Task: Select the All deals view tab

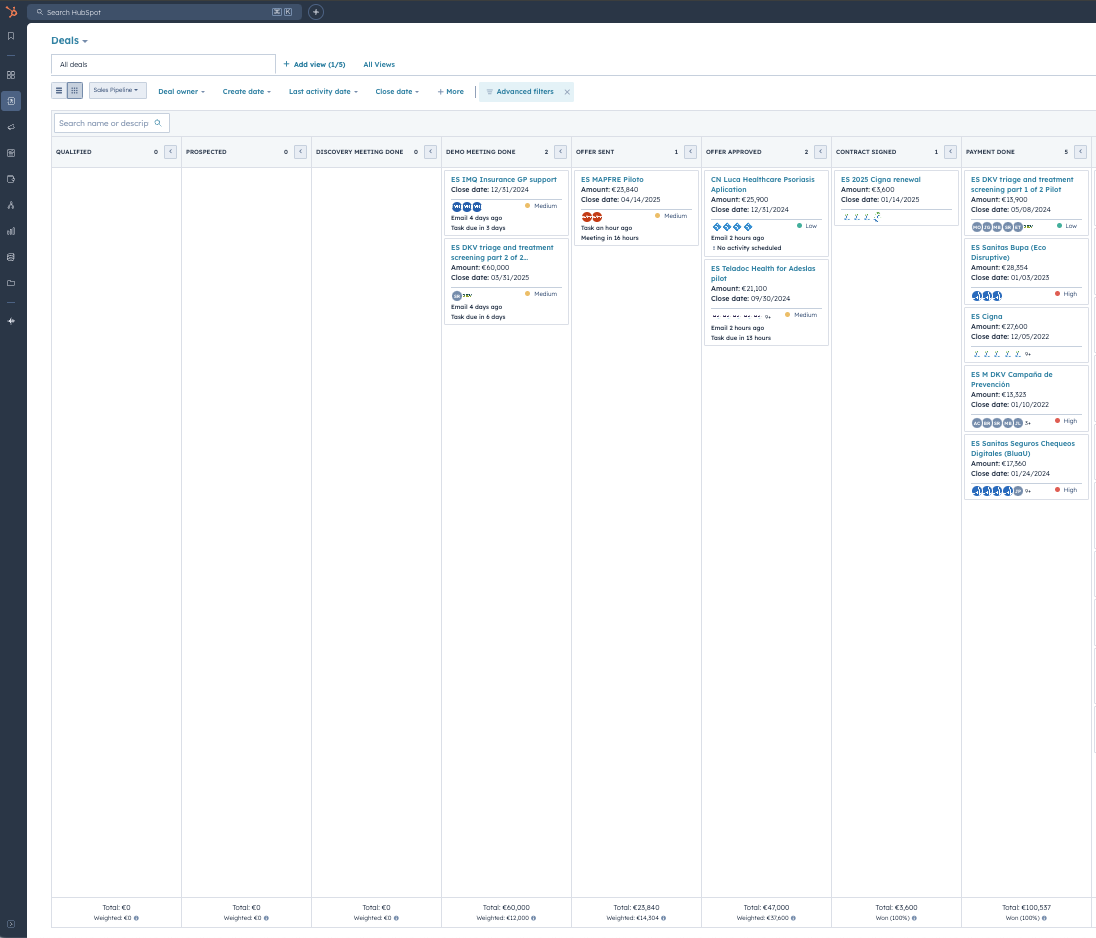Action: pos(163,65)
